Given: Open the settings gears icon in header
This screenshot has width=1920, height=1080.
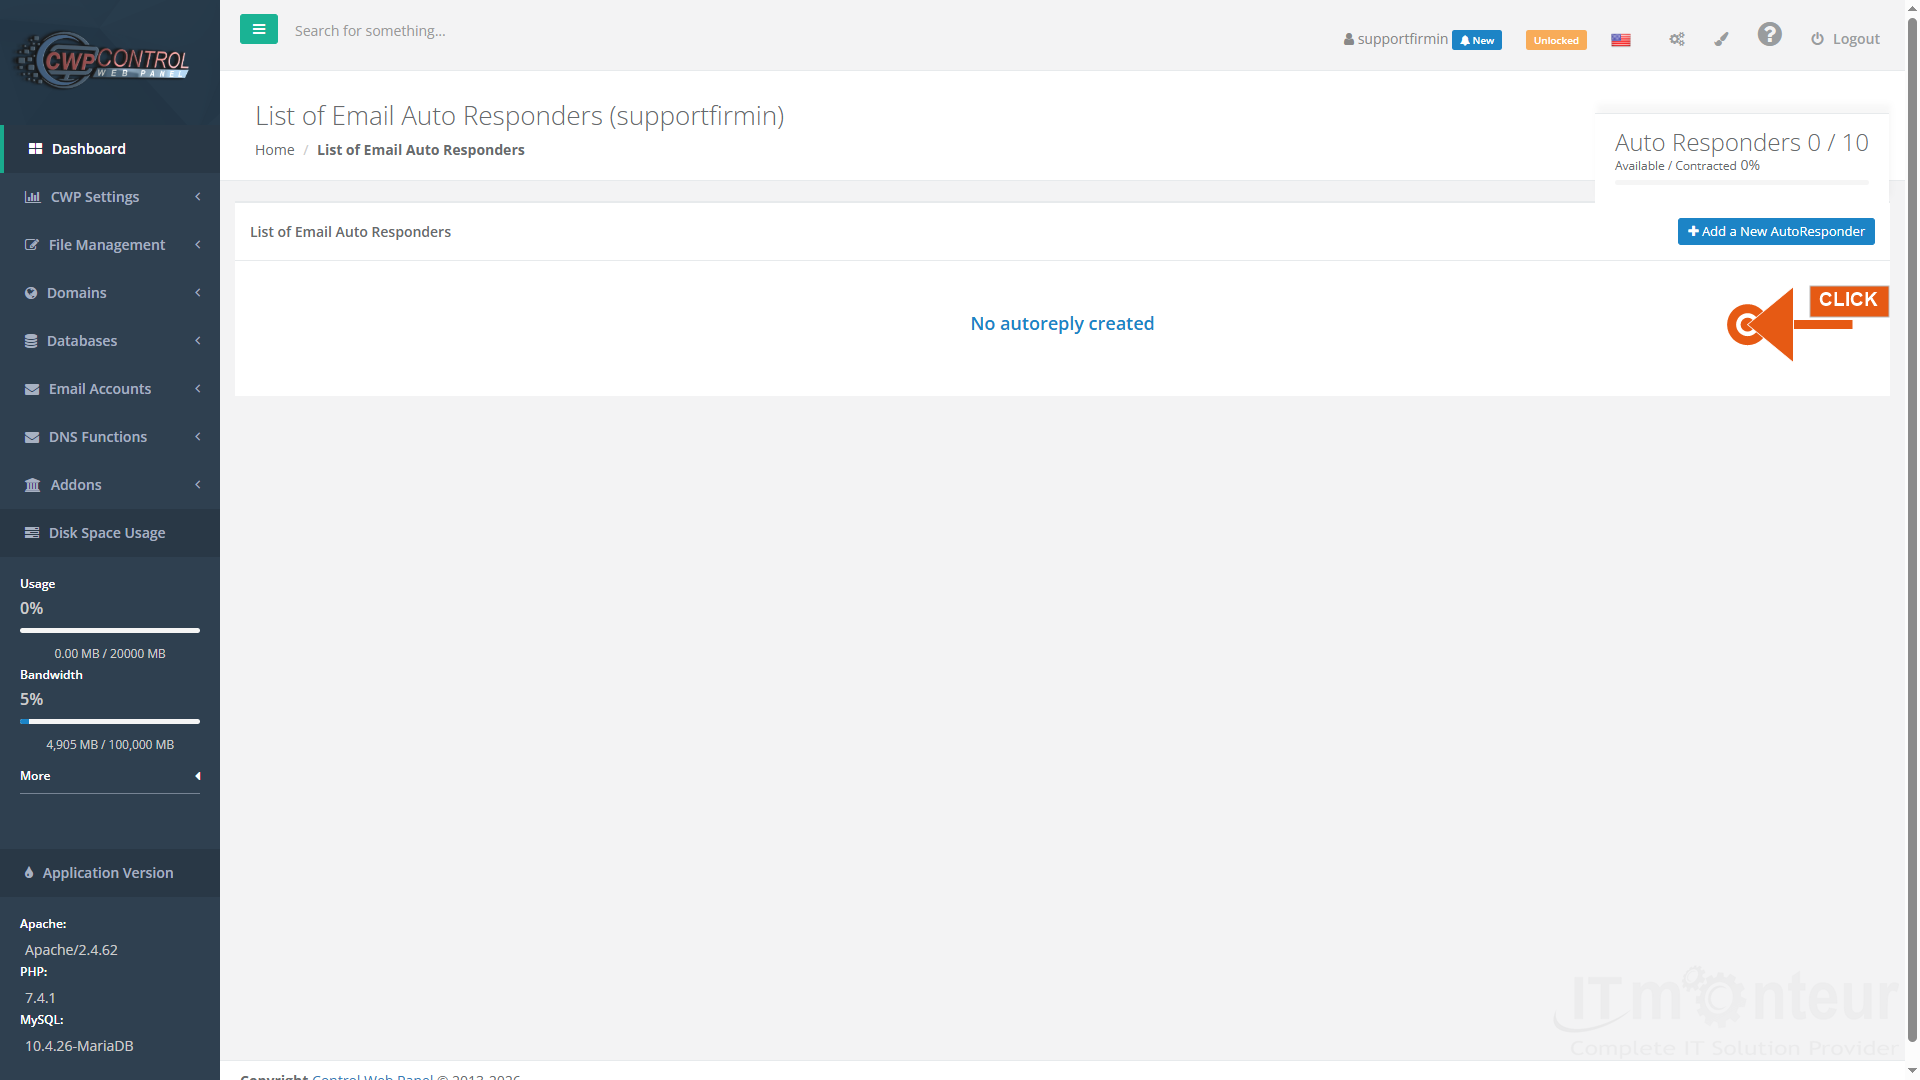Looking at the screenshot, I should tap(1677, 39).
